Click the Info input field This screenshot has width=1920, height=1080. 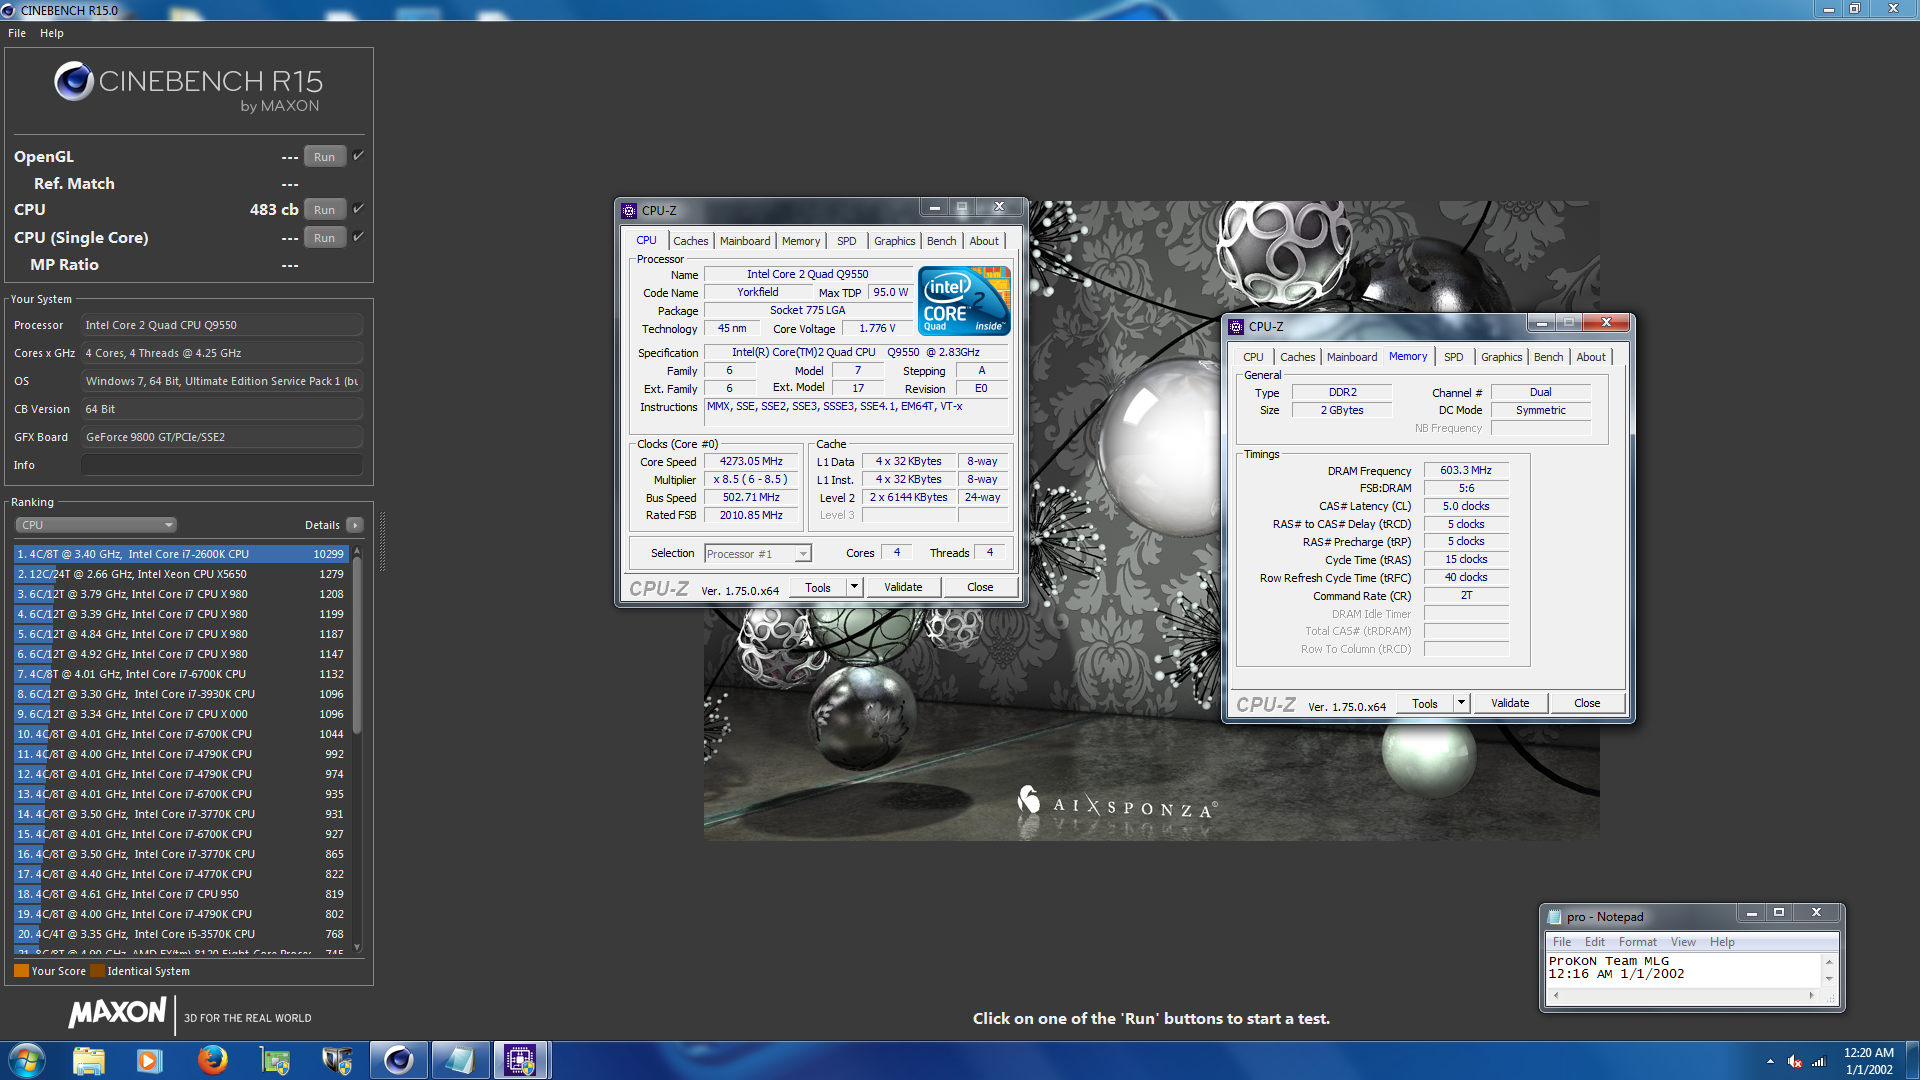coord(222,465)
